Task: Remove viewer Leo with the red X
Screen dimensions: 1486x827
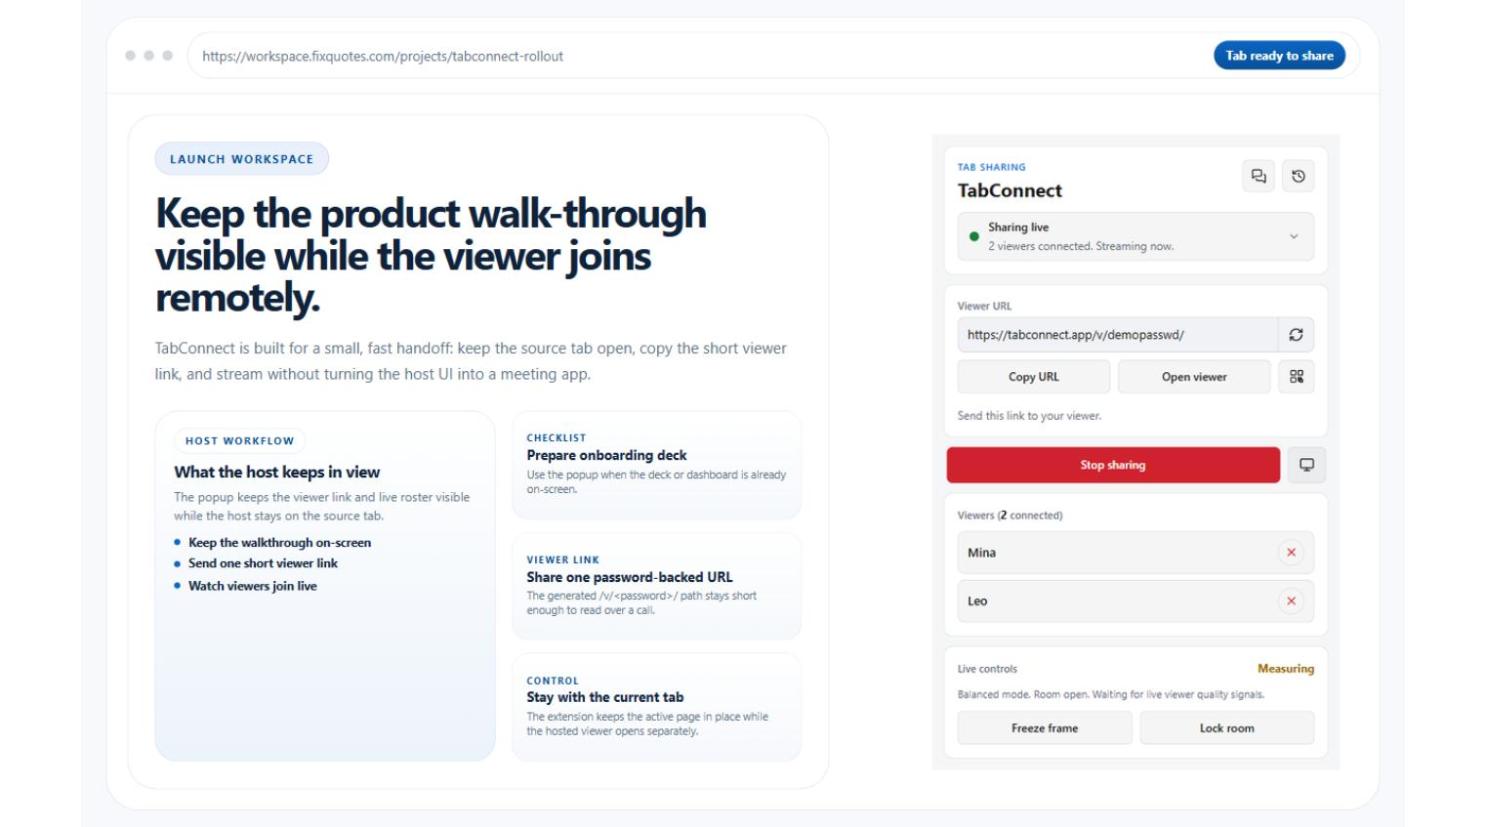Action: pos(1291,601)
